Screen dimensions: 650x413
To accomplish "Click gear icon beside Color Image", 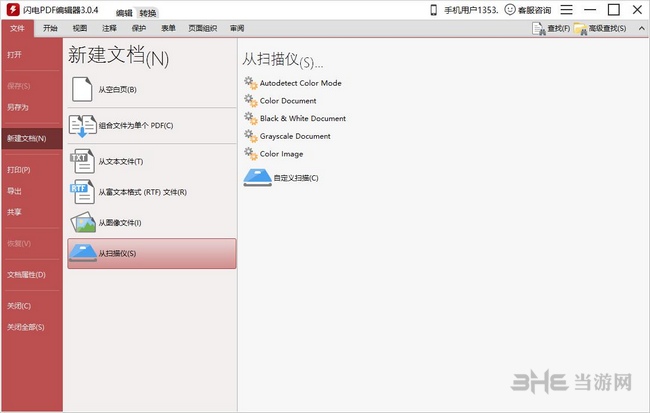I will click(x=251, y=154).
